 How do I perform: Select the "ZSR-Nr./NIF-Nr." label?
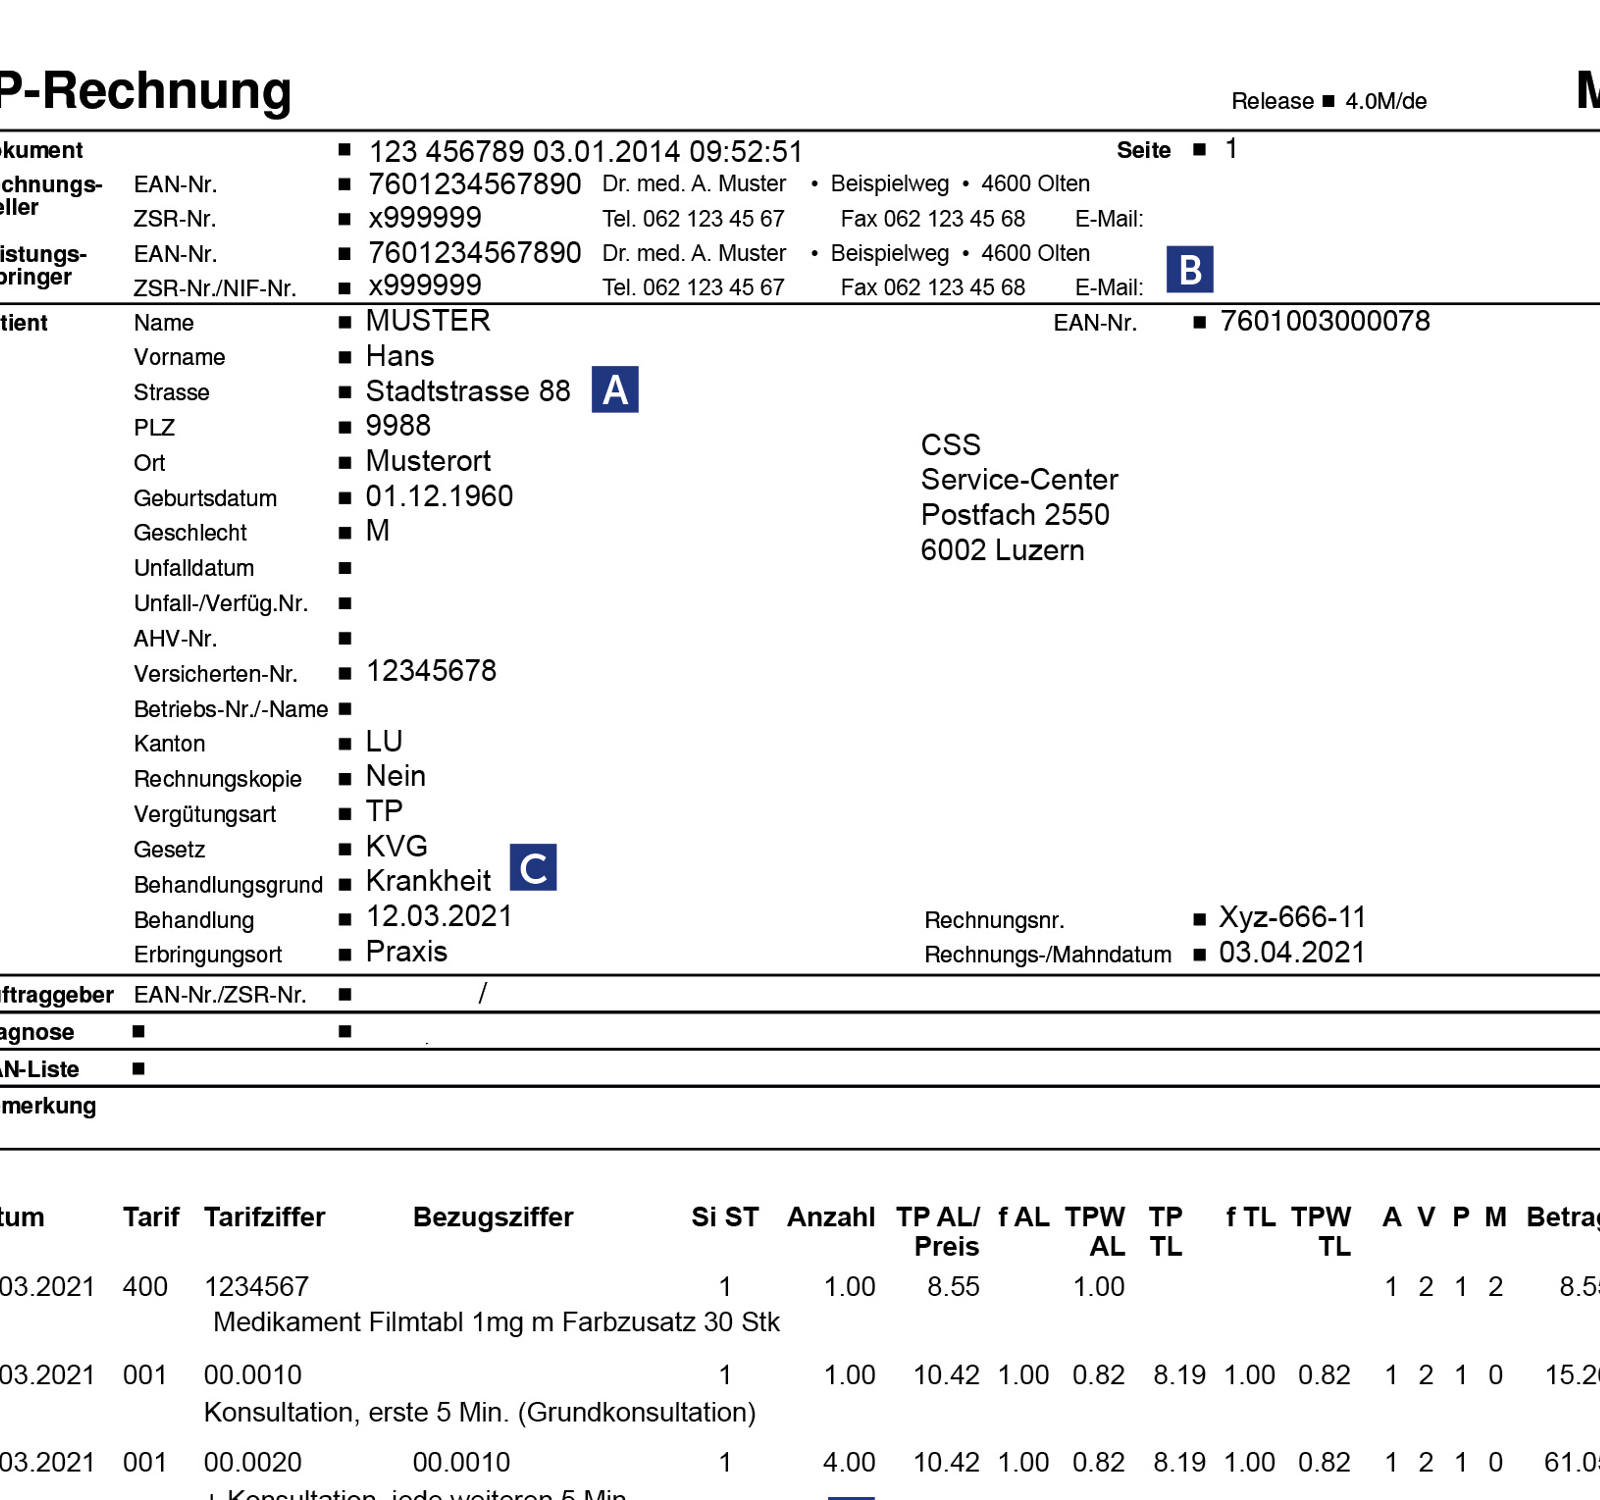(x=215, y=288)
